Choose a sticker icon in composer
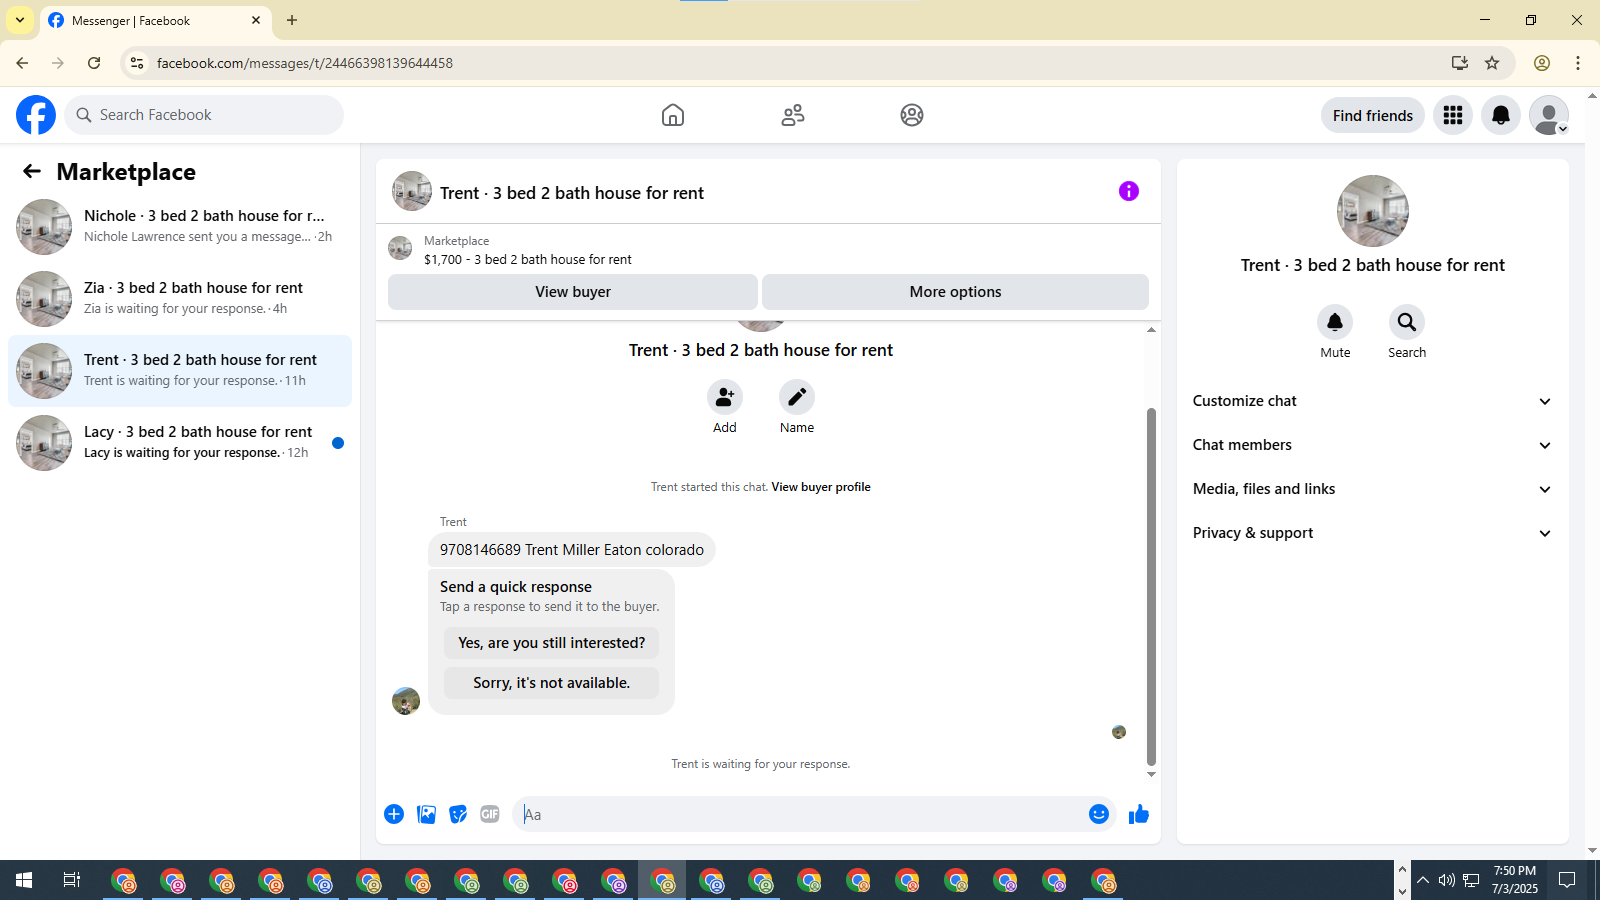The width and height of the screenshot is (1600, 900). (458, 814)
